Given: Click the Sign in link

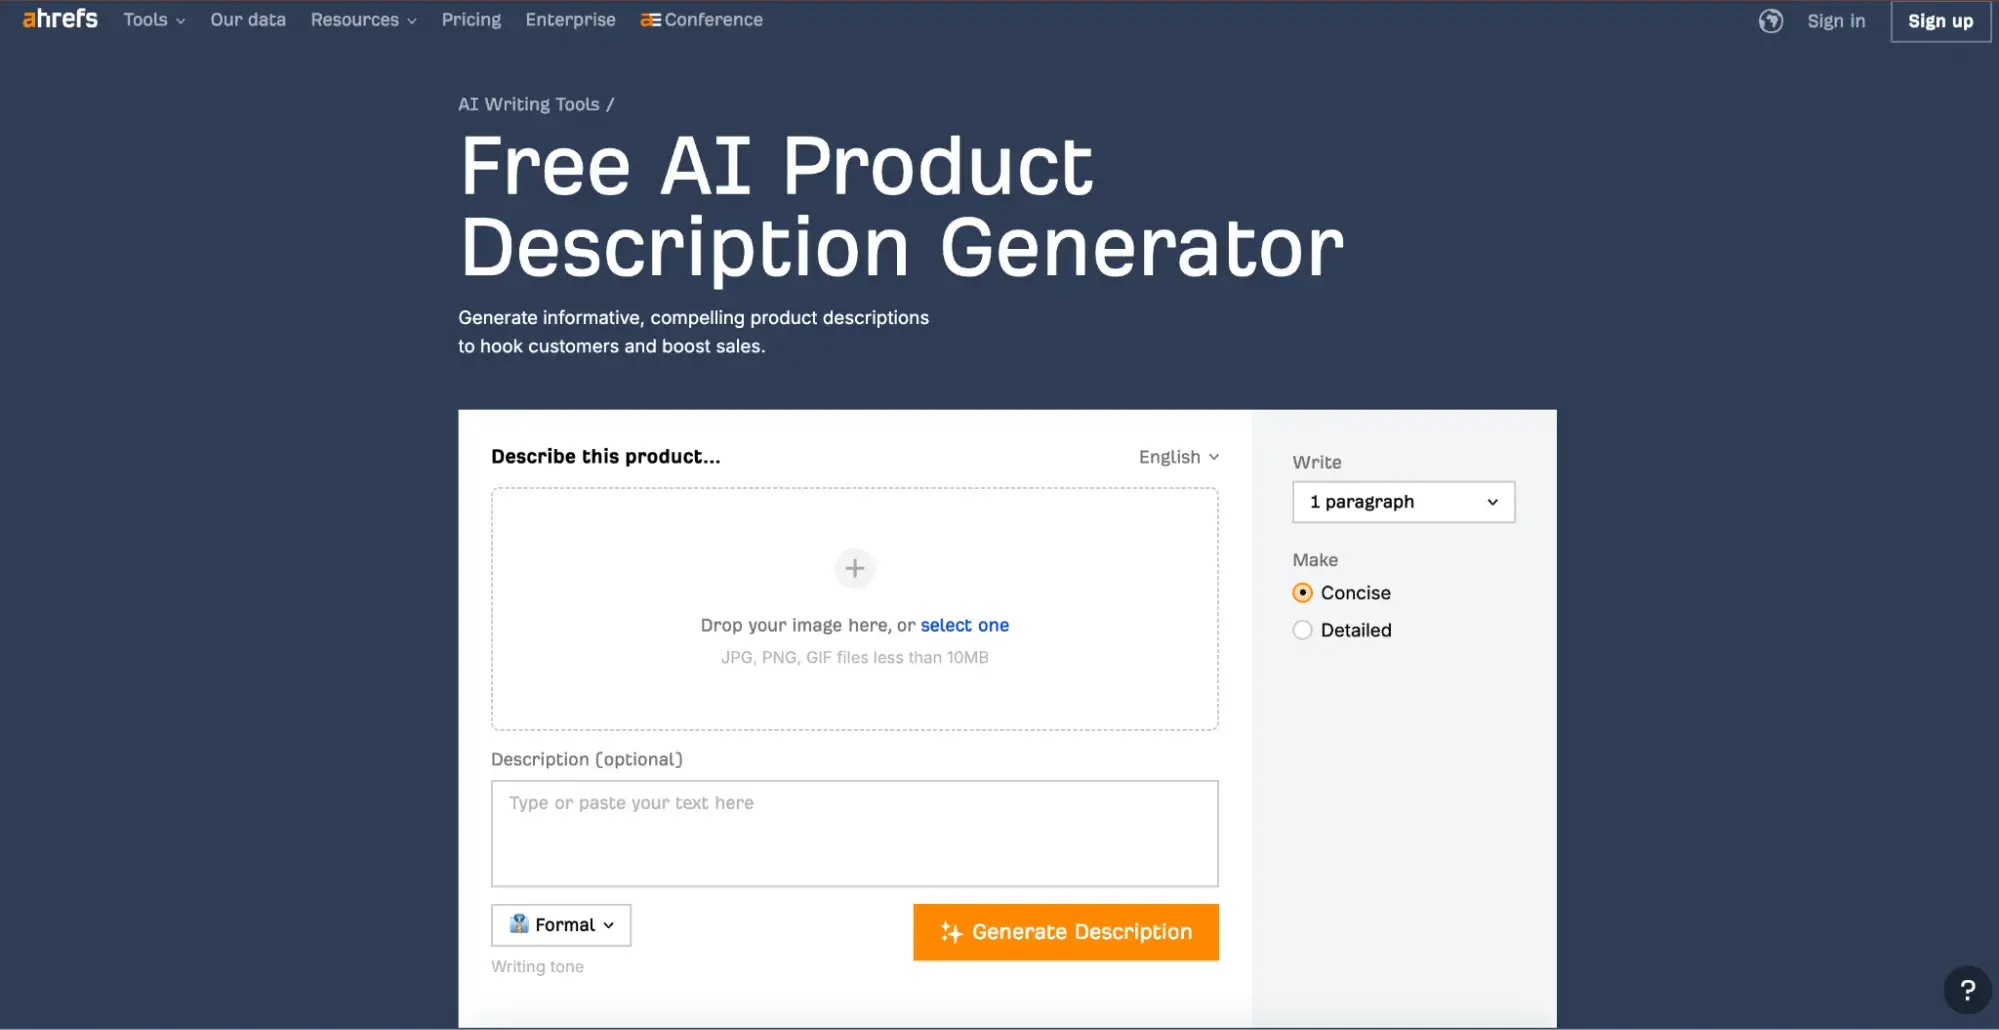Looking at the screenshot, I should 1835,21.
